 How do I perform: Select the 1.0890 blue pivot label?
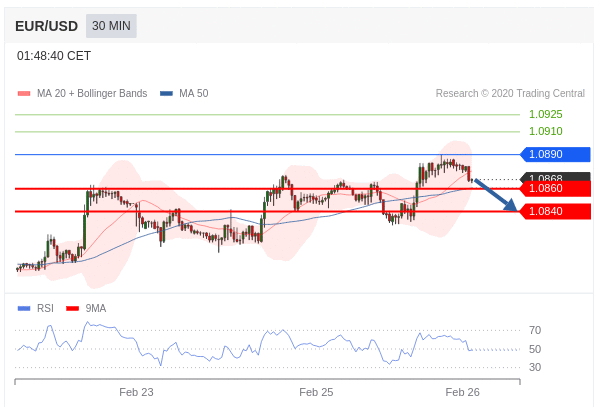(555, 154)
